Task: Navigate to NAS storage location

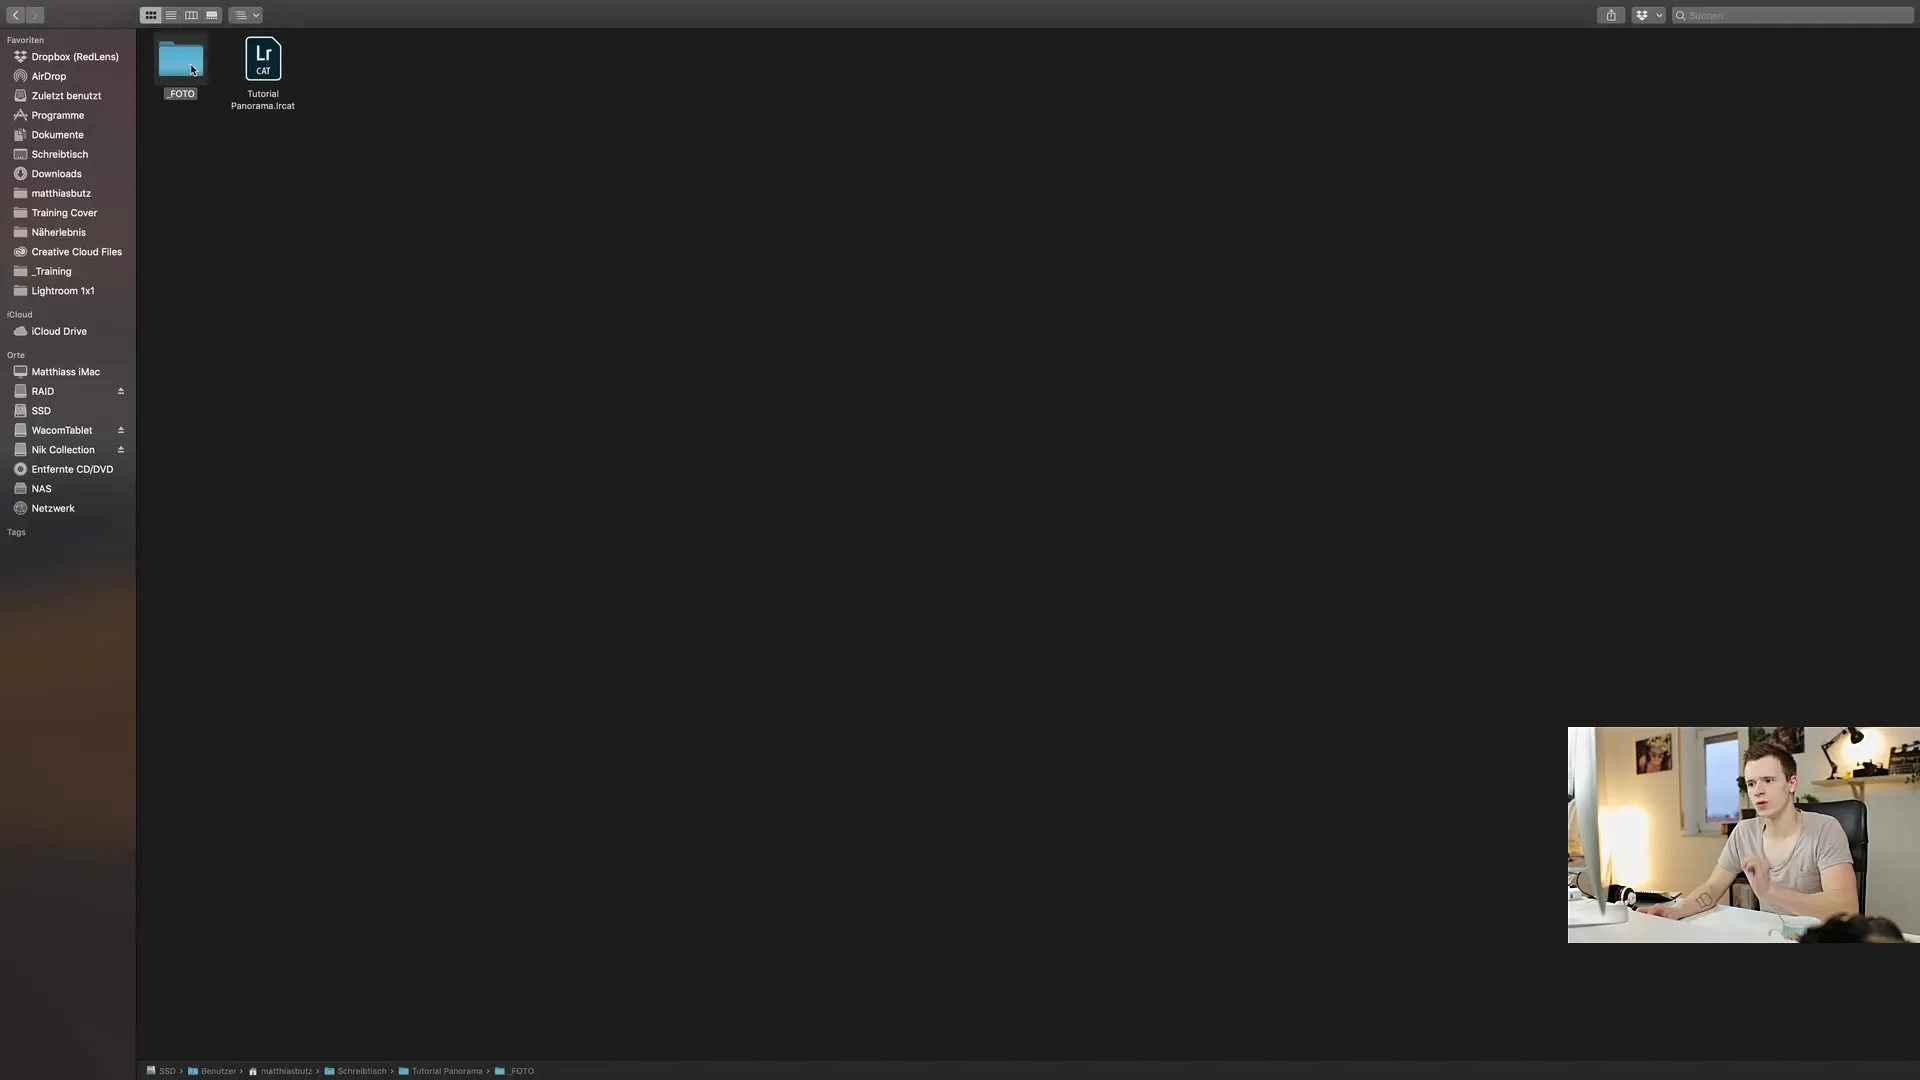Action: click(41, 489)
